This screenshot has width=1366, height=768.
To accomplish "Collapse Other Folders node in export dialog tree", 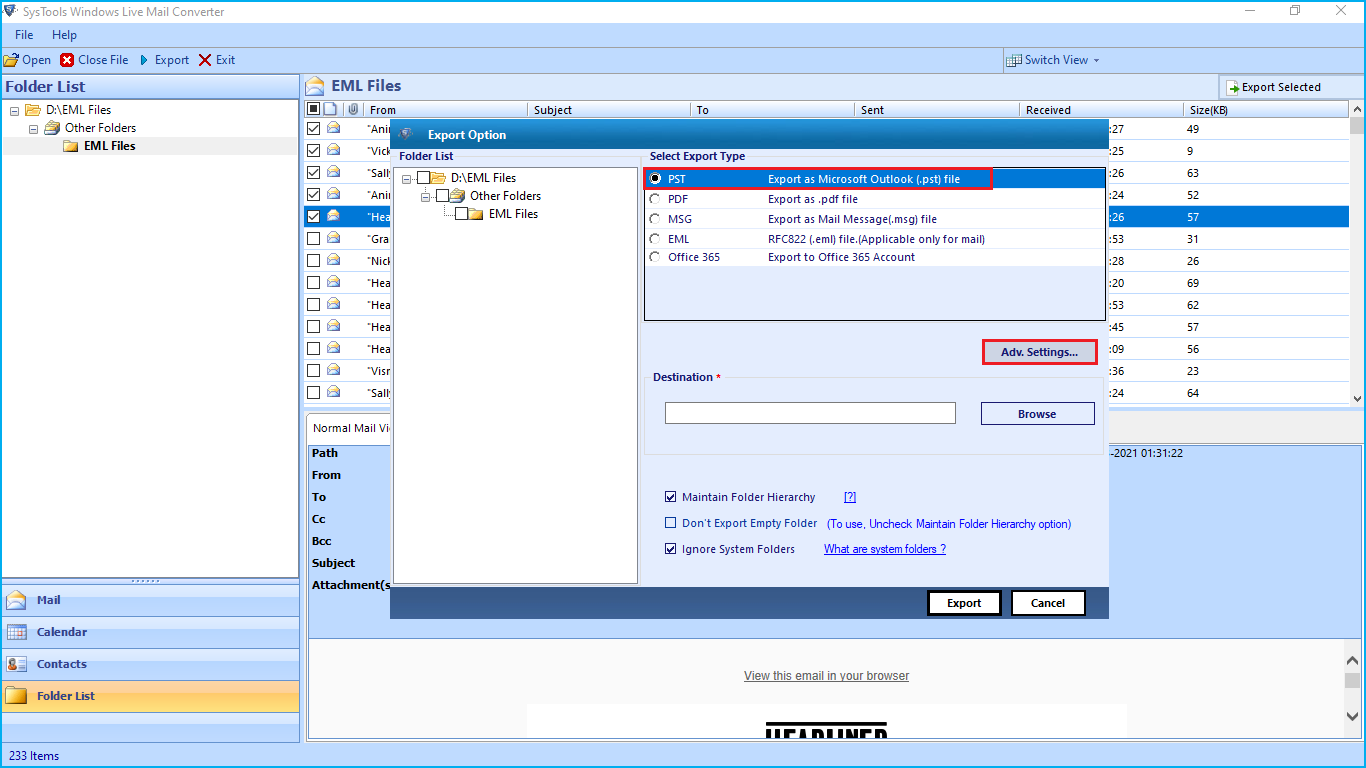I will [425, 196].
